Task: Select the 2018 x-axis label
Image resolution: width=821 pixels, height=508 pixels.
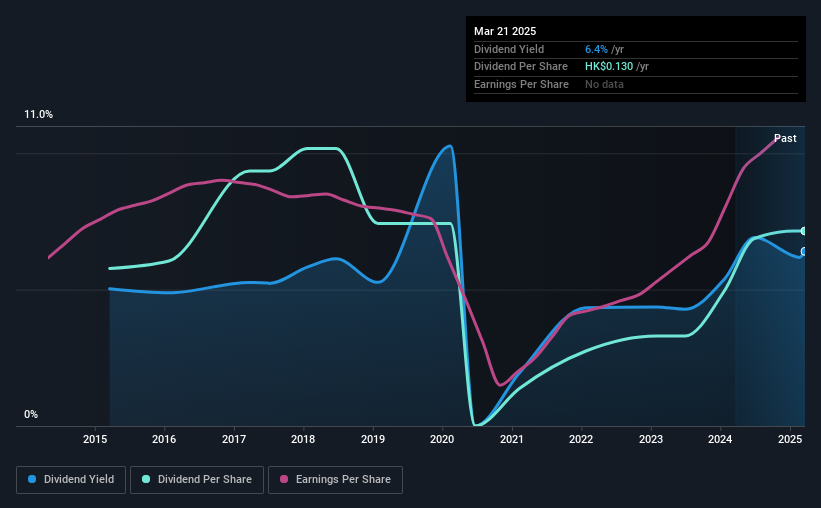Action: [x=303, y=439]
